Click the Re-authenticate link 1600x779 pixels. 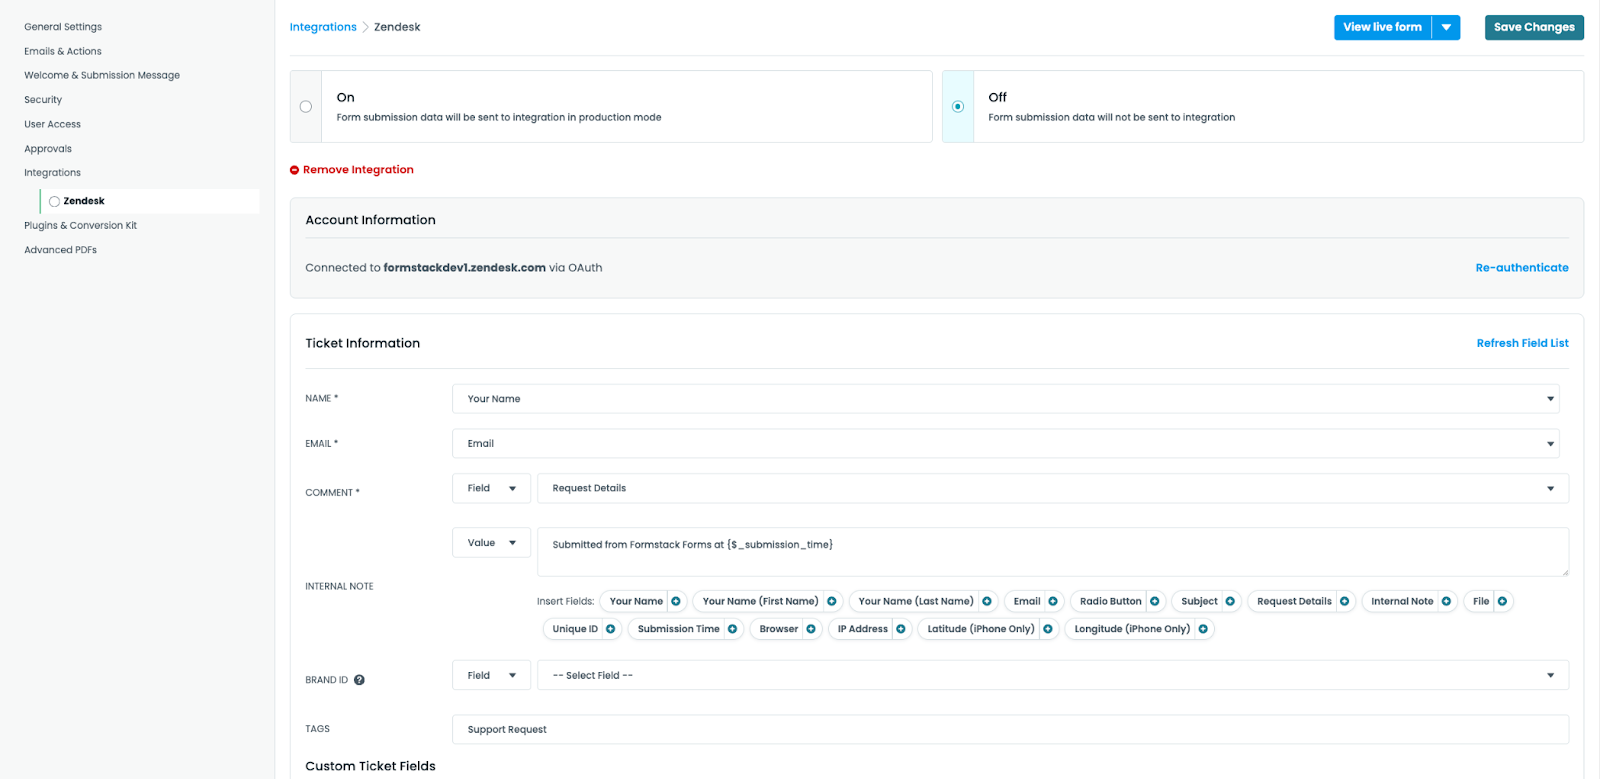1521,268
